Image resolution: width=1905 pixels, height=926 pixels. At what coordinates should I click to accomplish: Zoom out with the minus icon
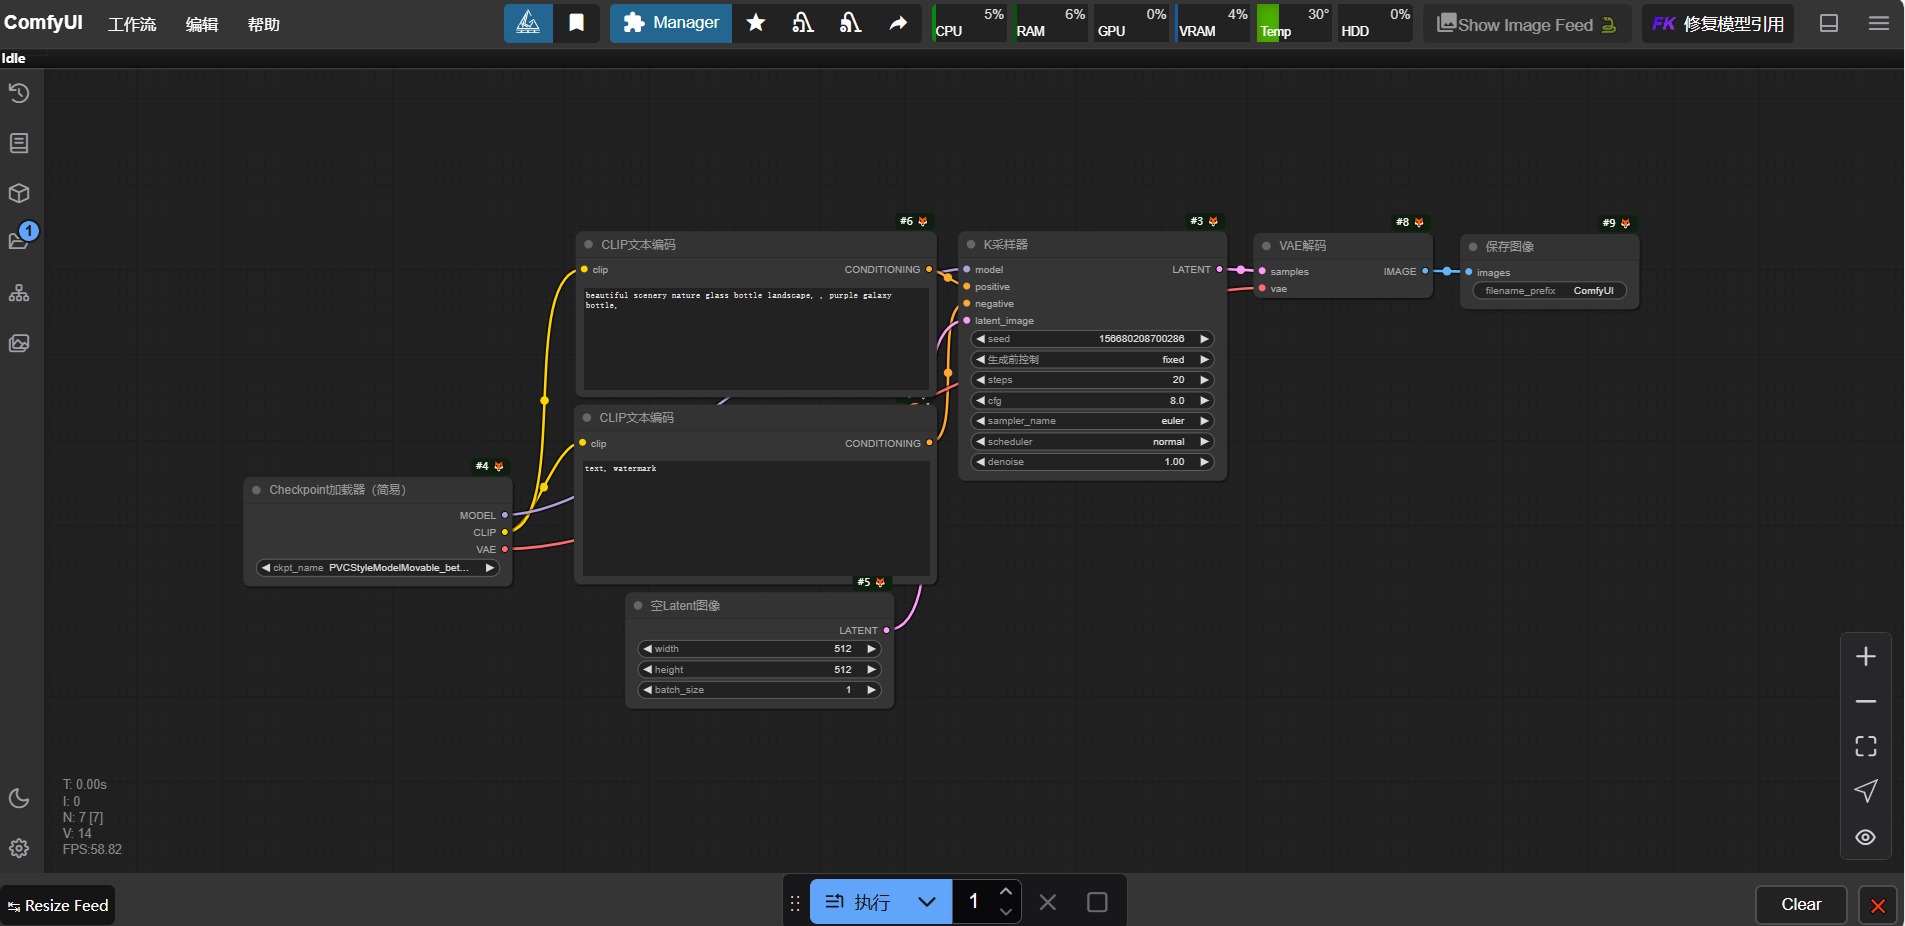pos(1866,701)
